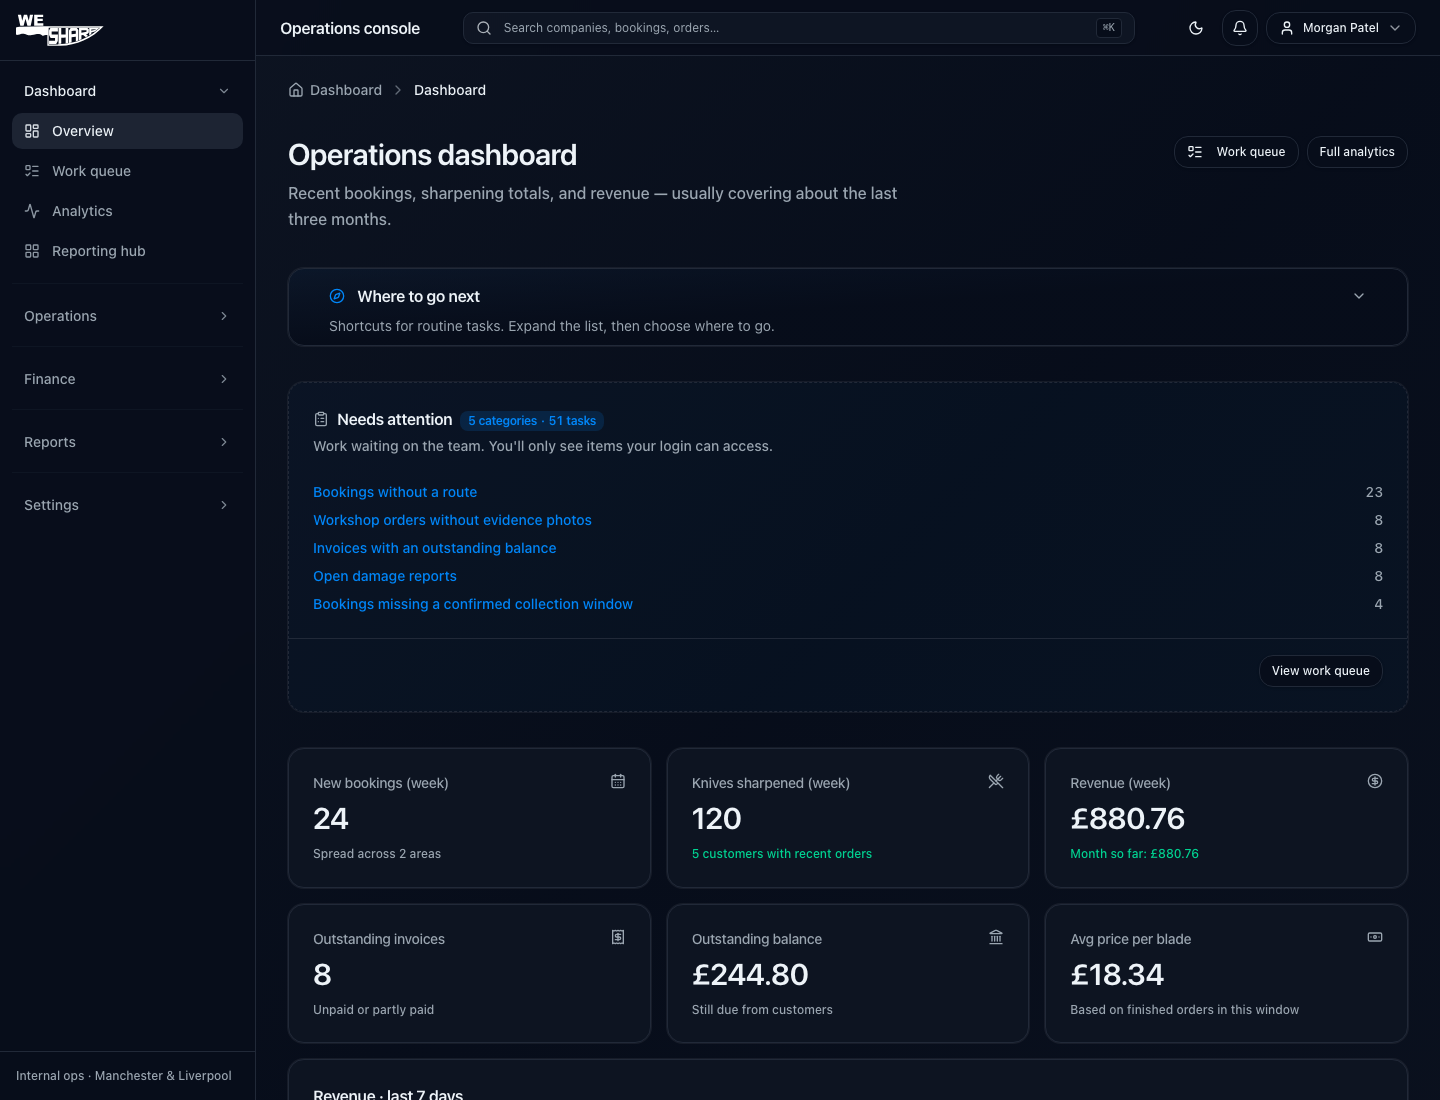Click the bank icon on Outstanding balance card
Viewport: 1440px width, 1100px height.
click(x=996, y=937)
